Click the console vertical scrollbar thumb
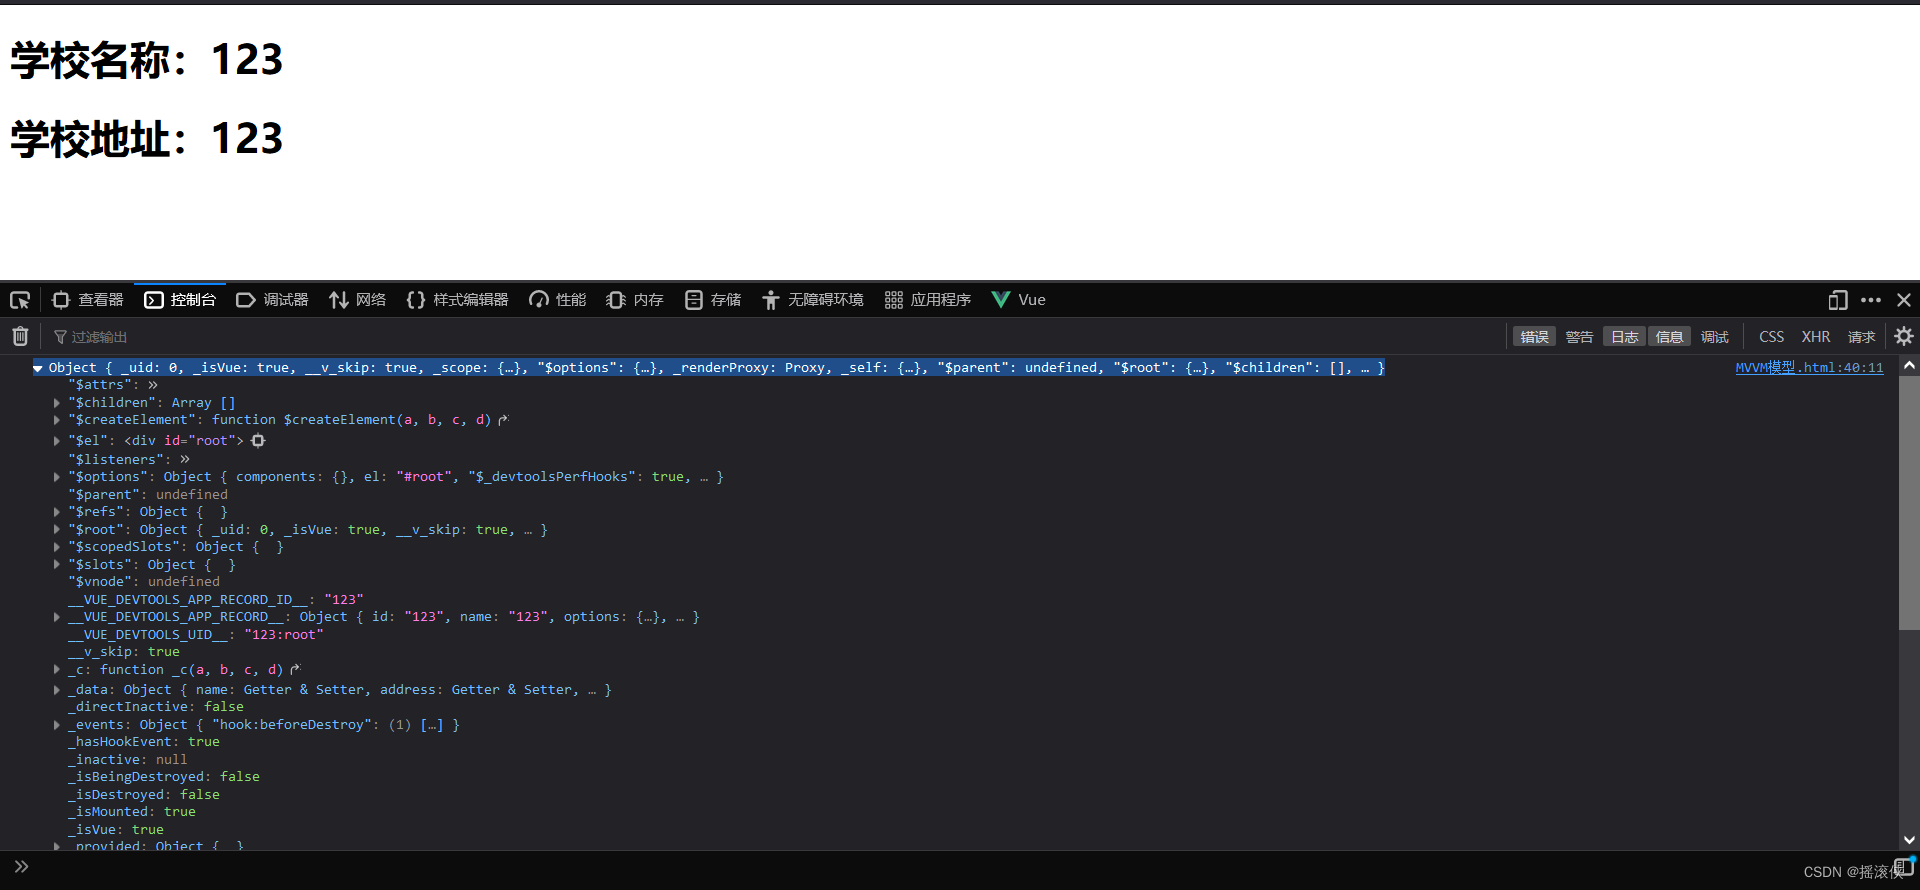Viewport: 1920px width, 890px height. [1909, 503]
